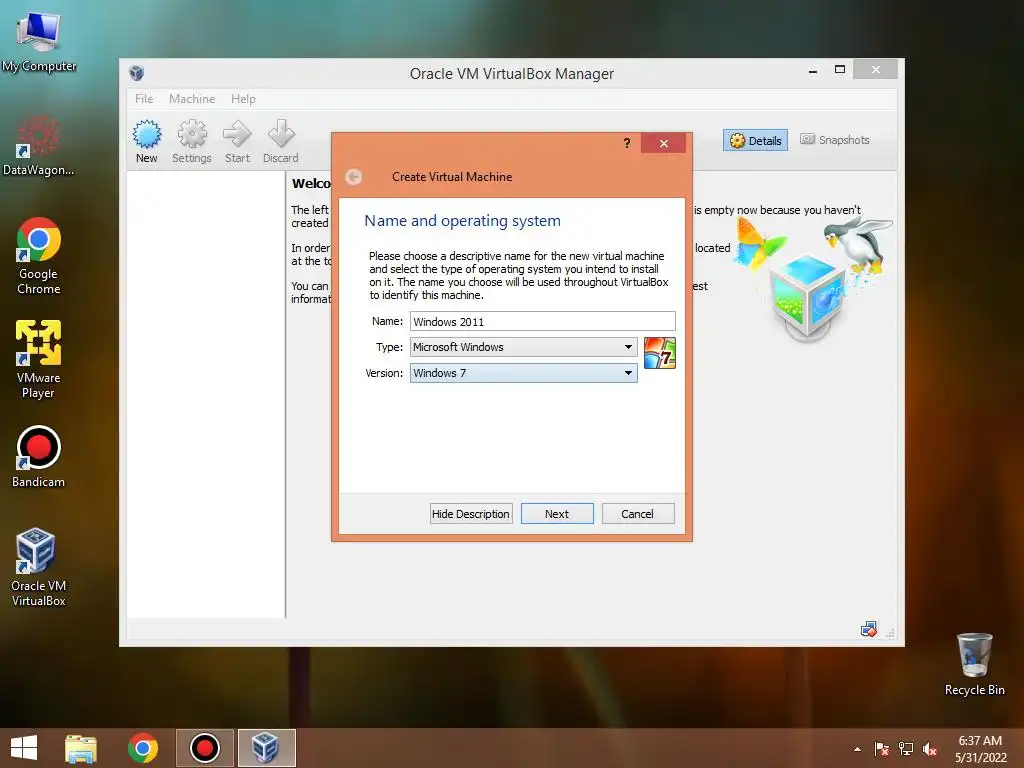This screenshot has width=1024, height=768.
Task: Click the VirtualBox cube icon in the title bar
Action: 136,73
